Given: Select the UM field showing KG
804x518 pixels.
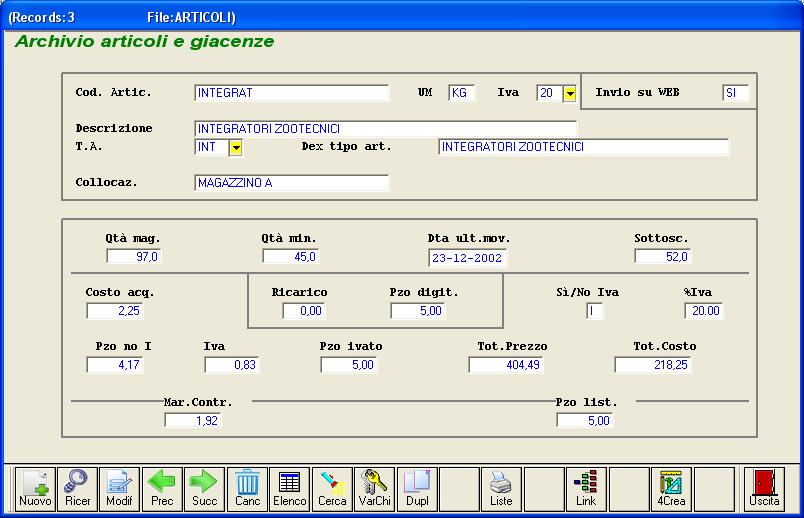Looking at the screenshot, I should pyautogui.click(x=461, y=93).
